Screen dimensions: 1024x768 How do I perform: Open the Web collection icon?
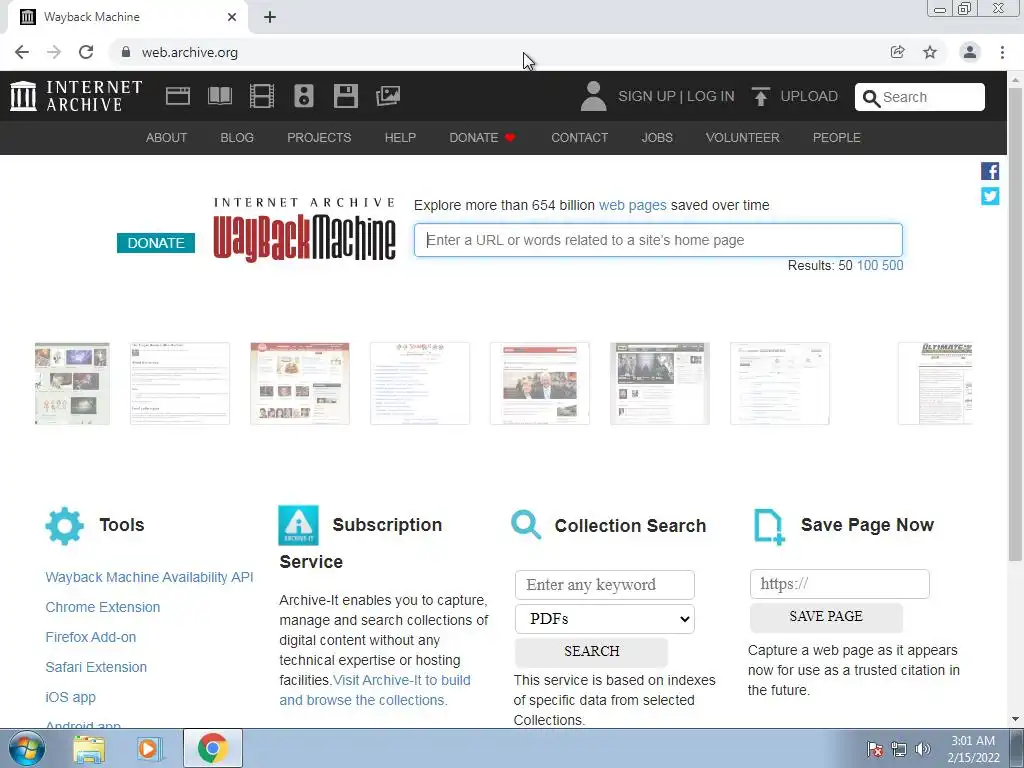click(x=178, y=96)
